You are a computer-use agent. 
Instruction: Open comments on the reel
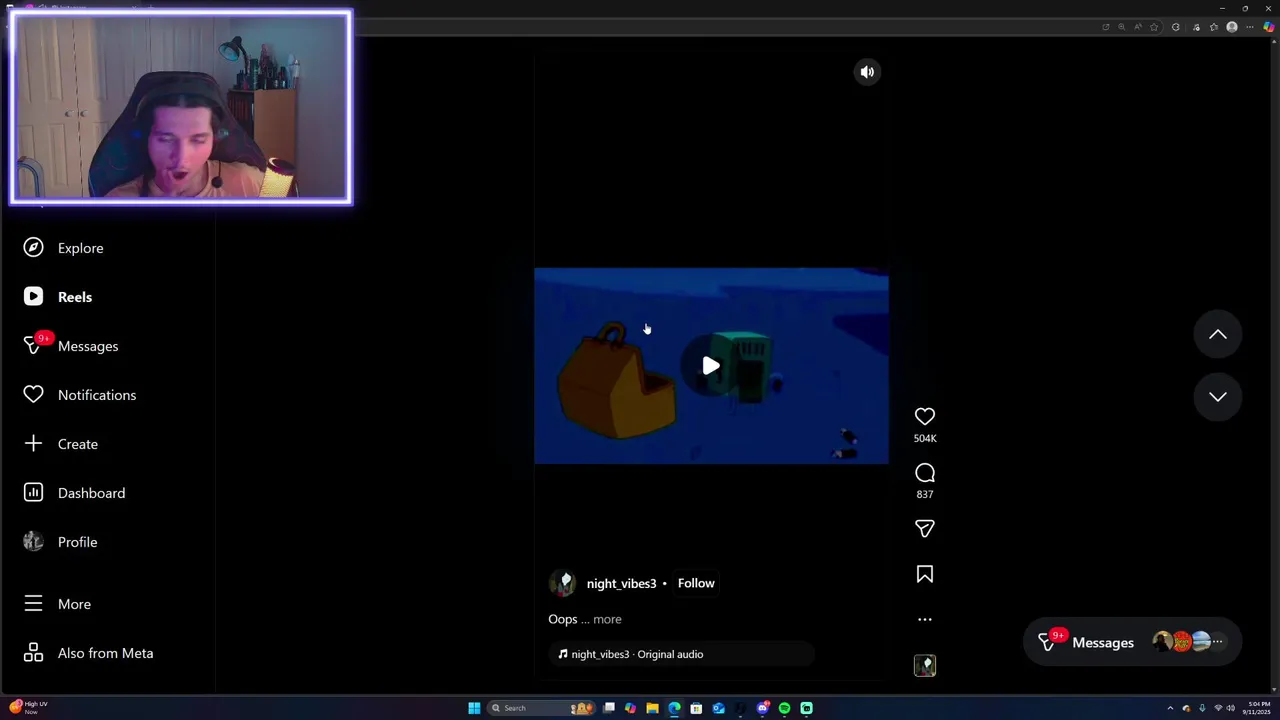tap(925, 473)
